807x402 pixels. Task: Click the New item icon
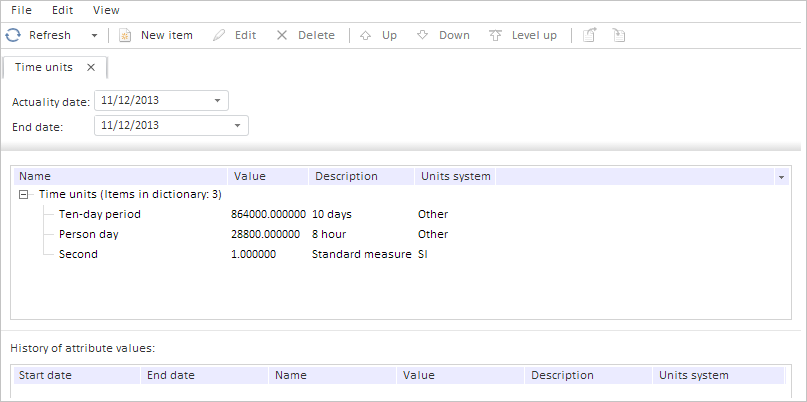(126, 35)
